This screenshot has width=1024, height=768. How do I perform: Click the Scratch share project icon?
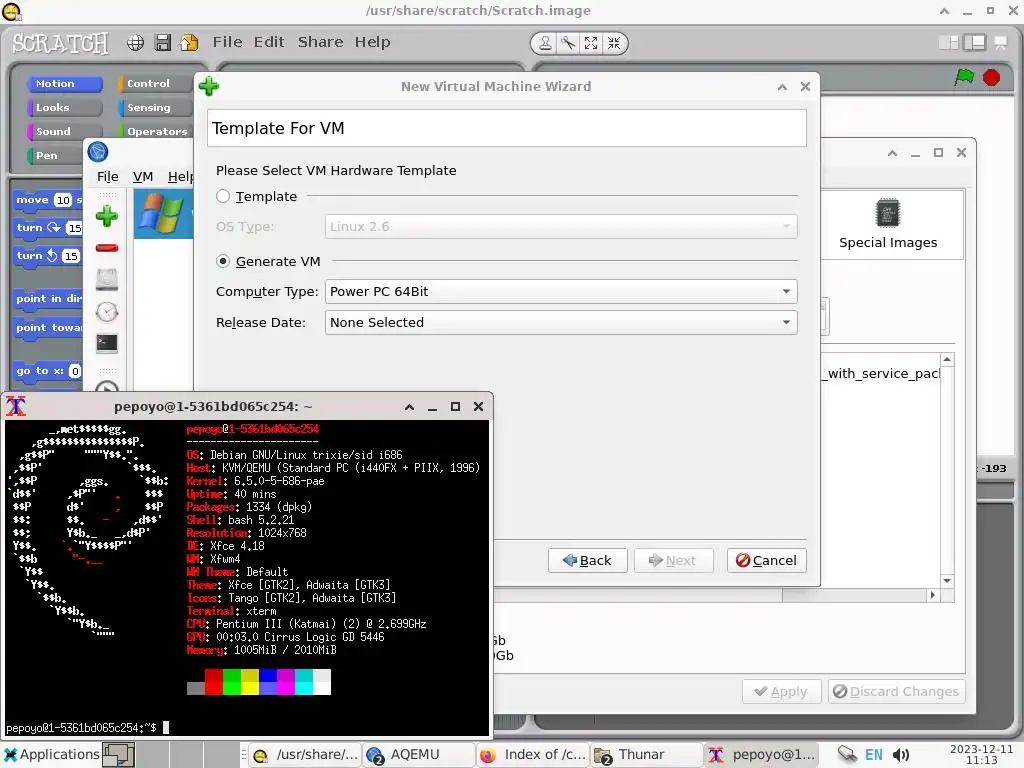(x=189, y=43)
